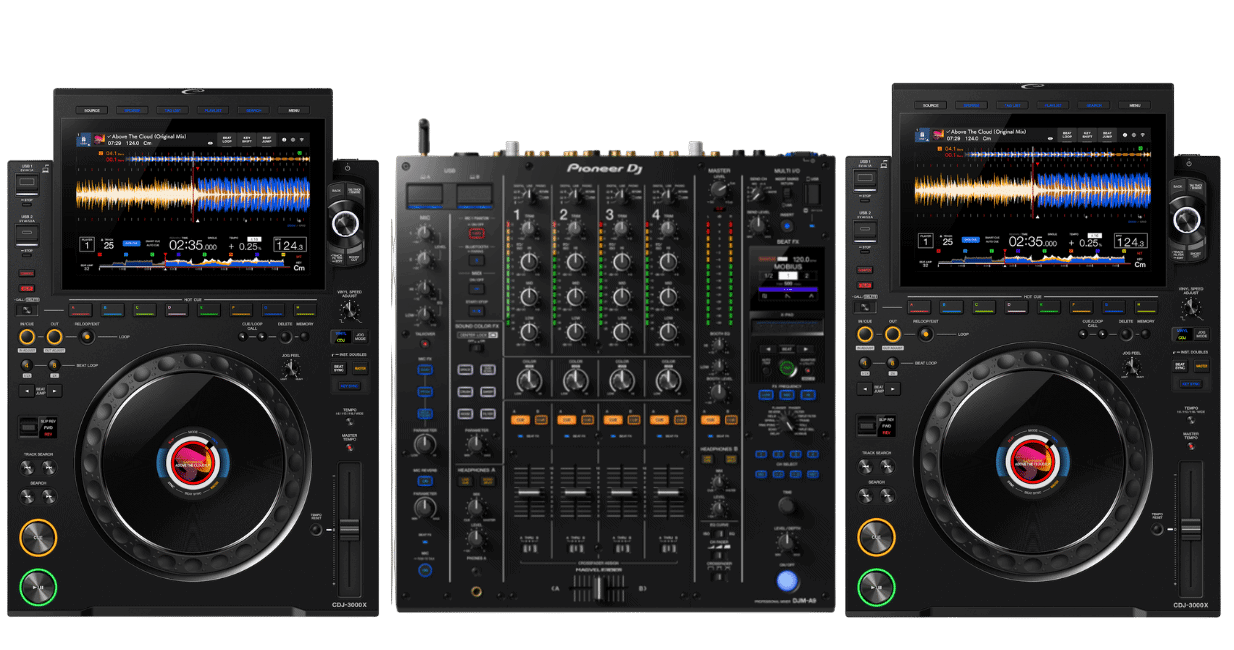1234x650 pixels.
Task: Click channel 1 fader on mixer
Action: point(529,492)
